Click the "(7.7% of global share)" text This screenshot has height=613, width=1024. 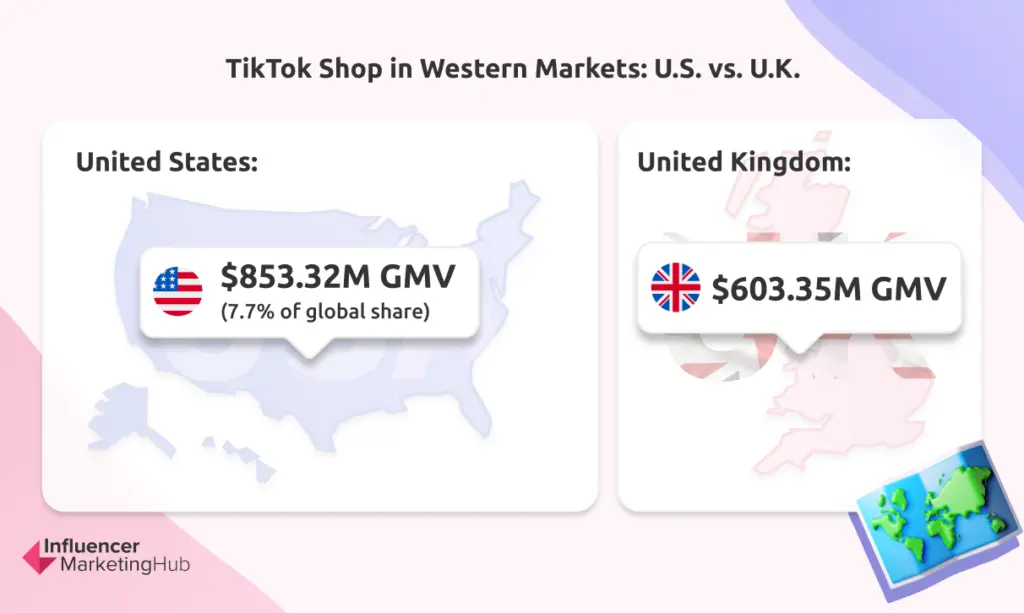tap(325, 312)
